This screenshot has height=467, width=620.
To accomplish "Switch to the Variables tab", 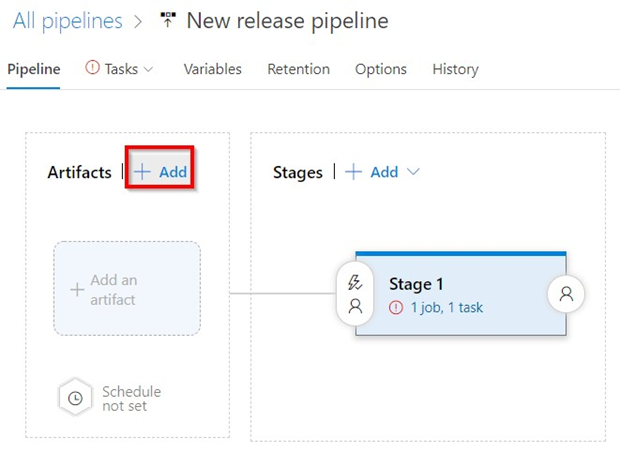I will click(212, 69).
